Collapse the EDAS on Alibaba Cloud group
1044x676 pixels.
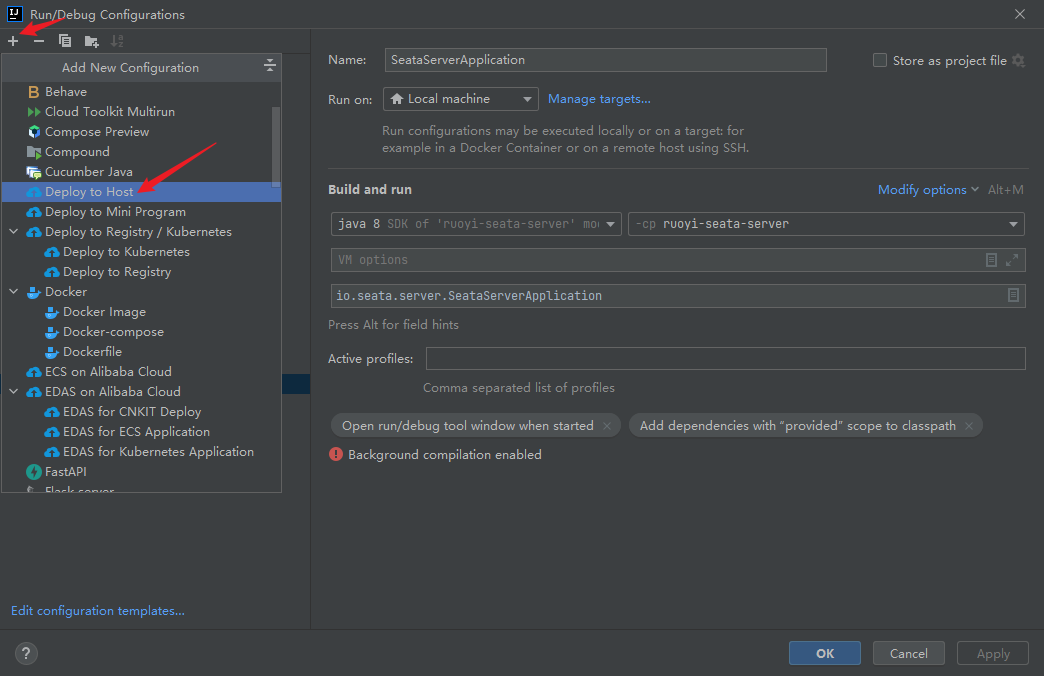point(13,392)
